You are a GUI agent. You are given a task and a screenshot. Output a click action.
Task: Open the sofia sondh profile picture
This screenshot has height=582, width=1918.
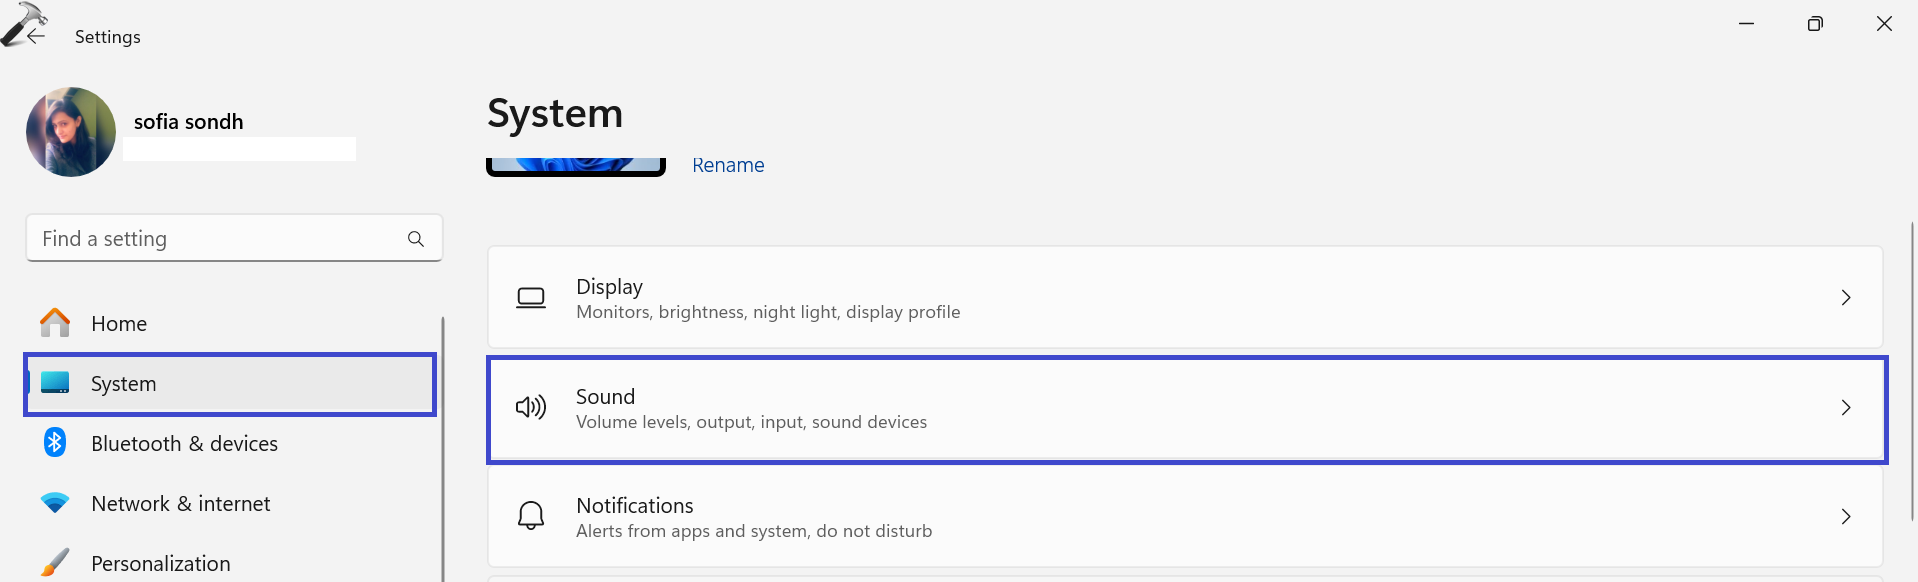(x=71, y=132)
